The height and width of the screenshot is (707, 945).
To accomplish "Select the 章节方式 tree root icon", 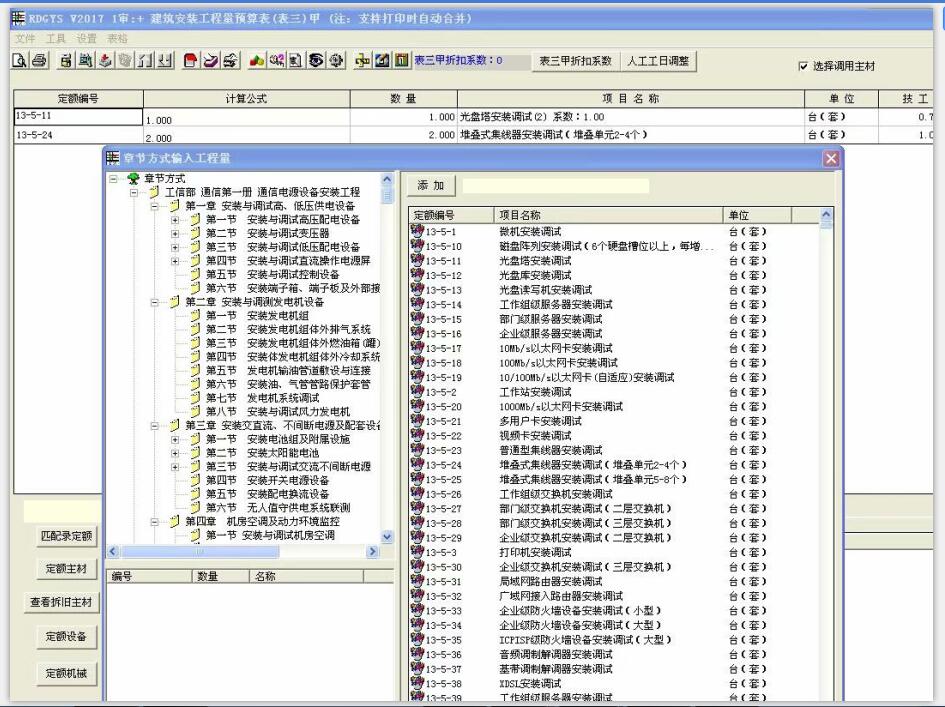I will point(132,179).
